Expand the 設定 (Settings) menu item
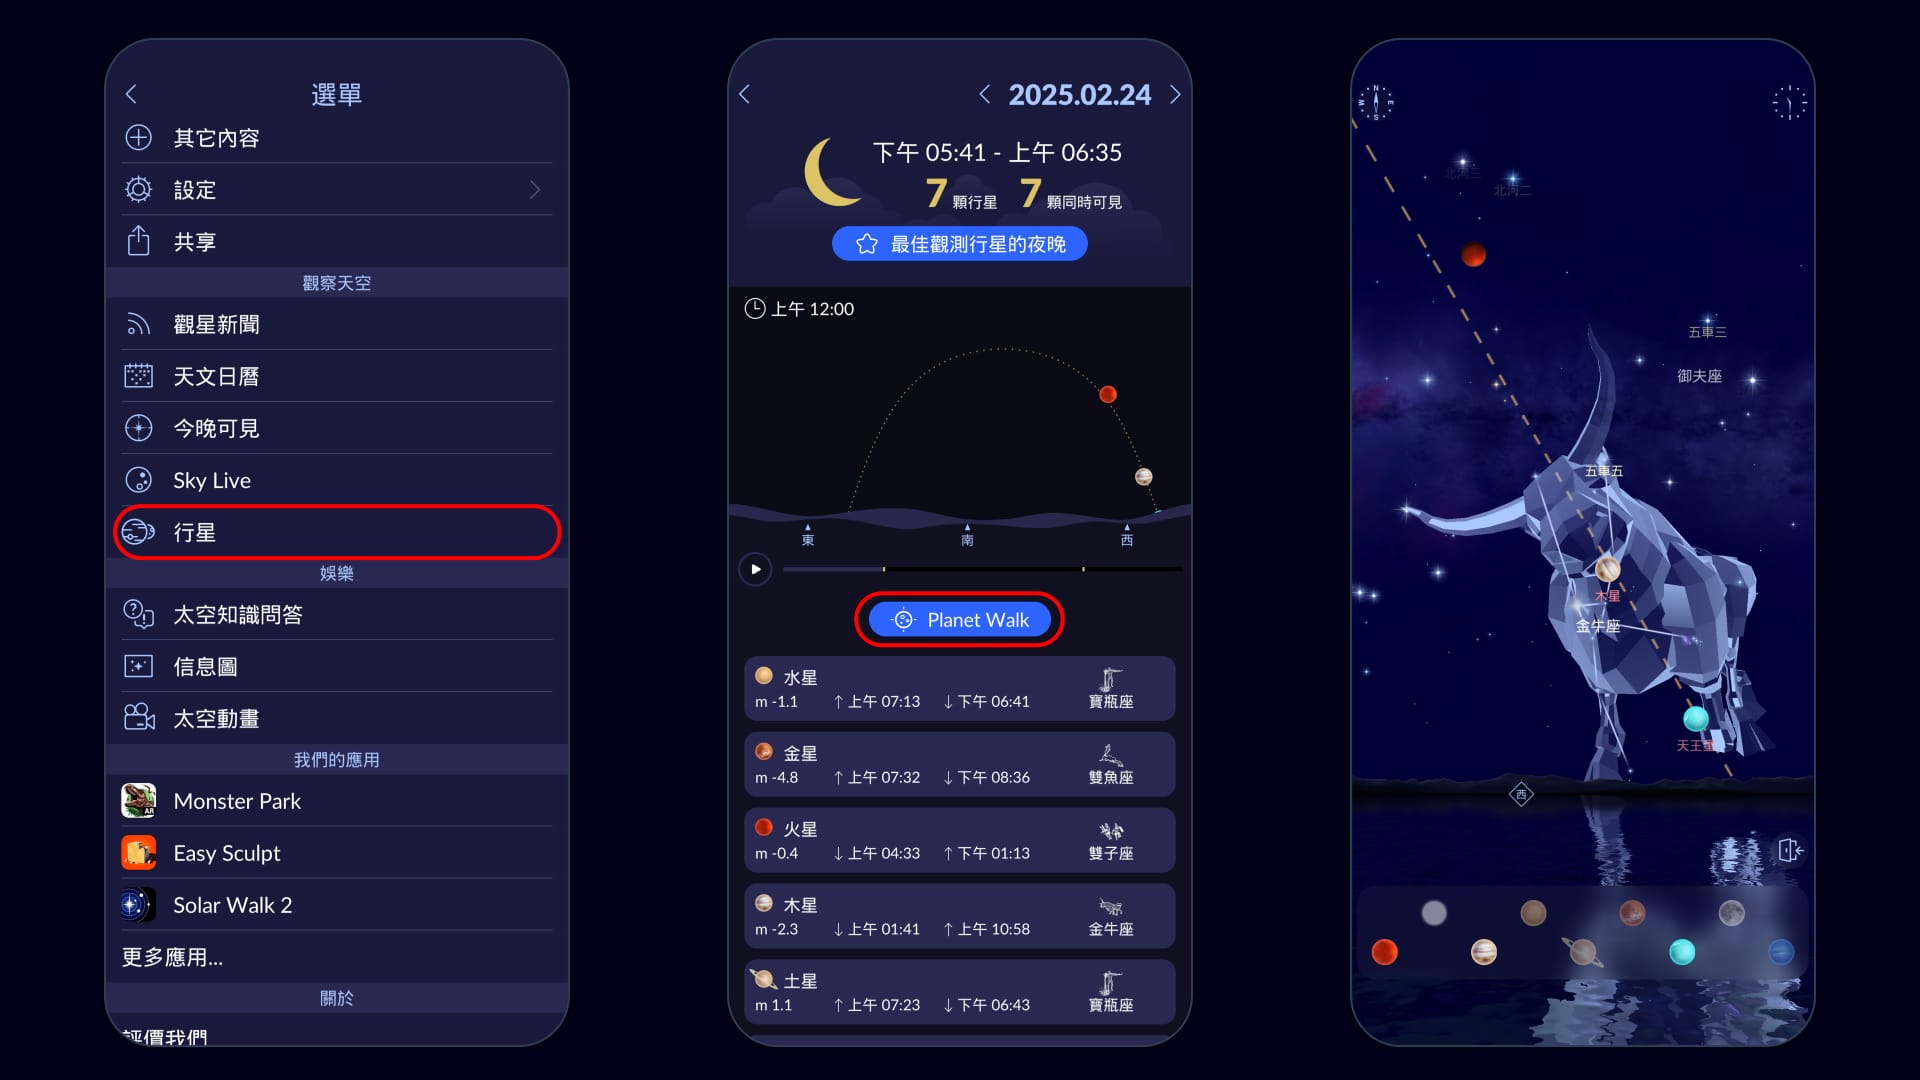The width and height of the screenshot is (1920, 1080). pos(535,187)
